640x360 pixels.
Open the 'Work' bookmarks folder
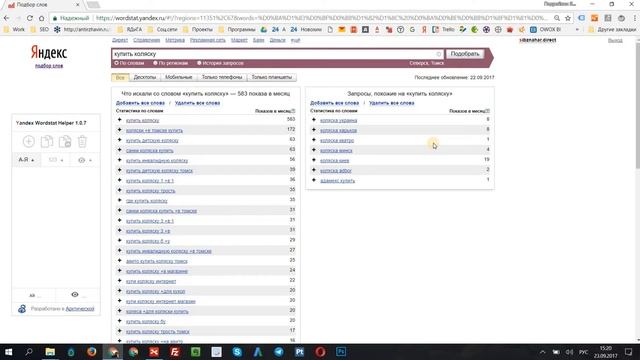pyautogui.click(x=14, y=29)
